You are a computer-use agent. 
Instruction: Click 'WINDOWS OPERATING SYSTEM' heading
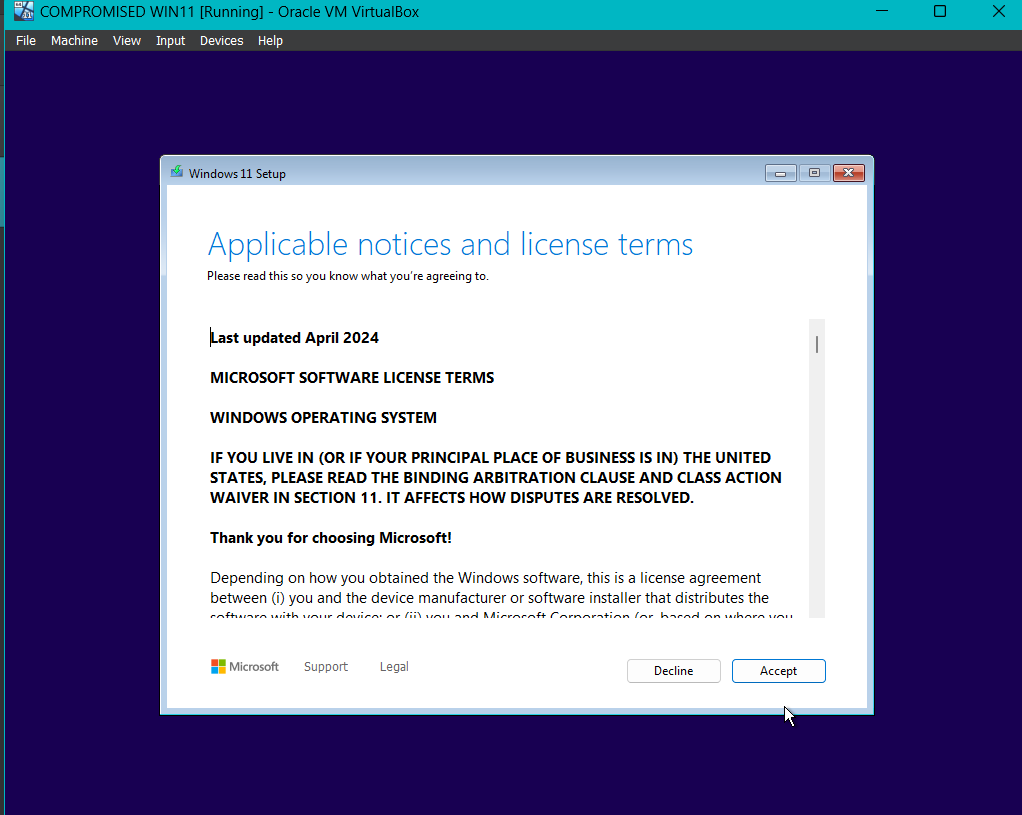tap(323, 417)
